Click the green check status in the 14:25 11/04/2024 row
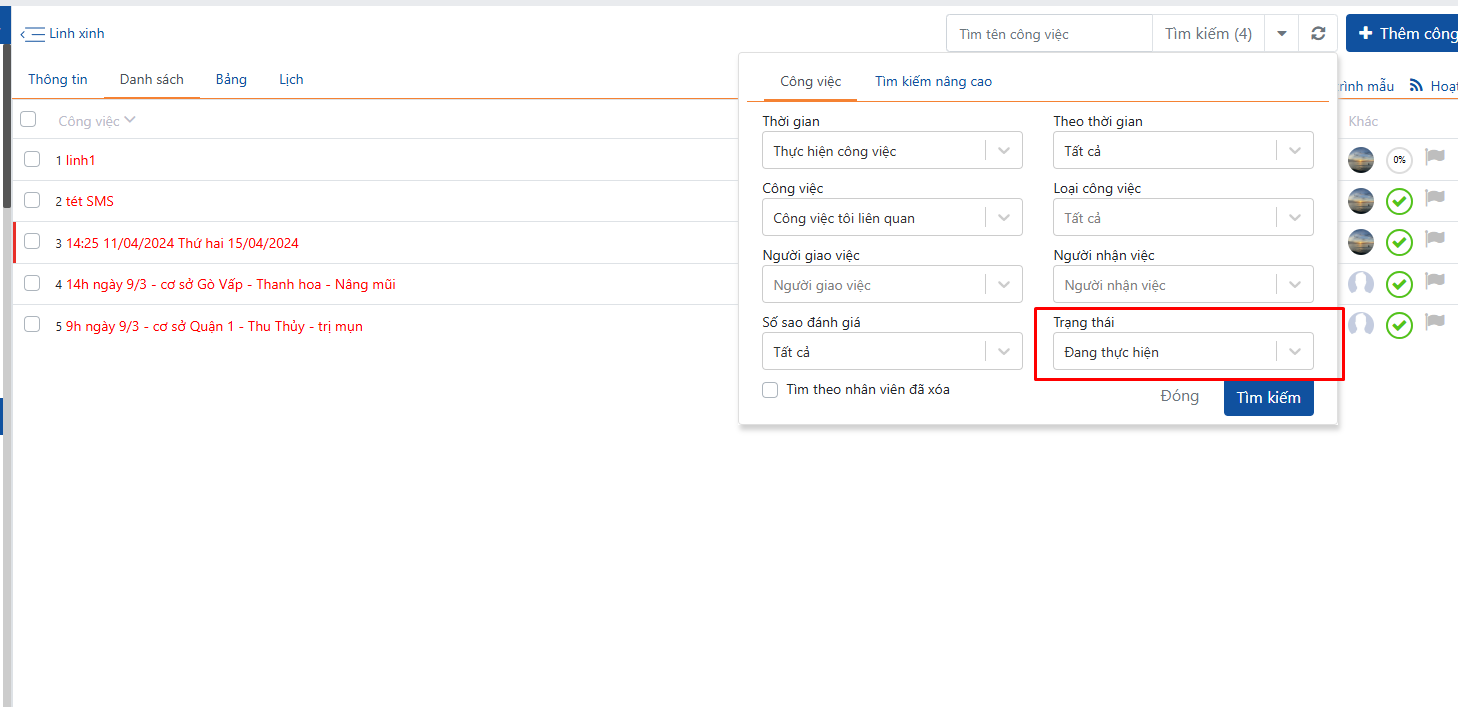 coord(1399,243)
